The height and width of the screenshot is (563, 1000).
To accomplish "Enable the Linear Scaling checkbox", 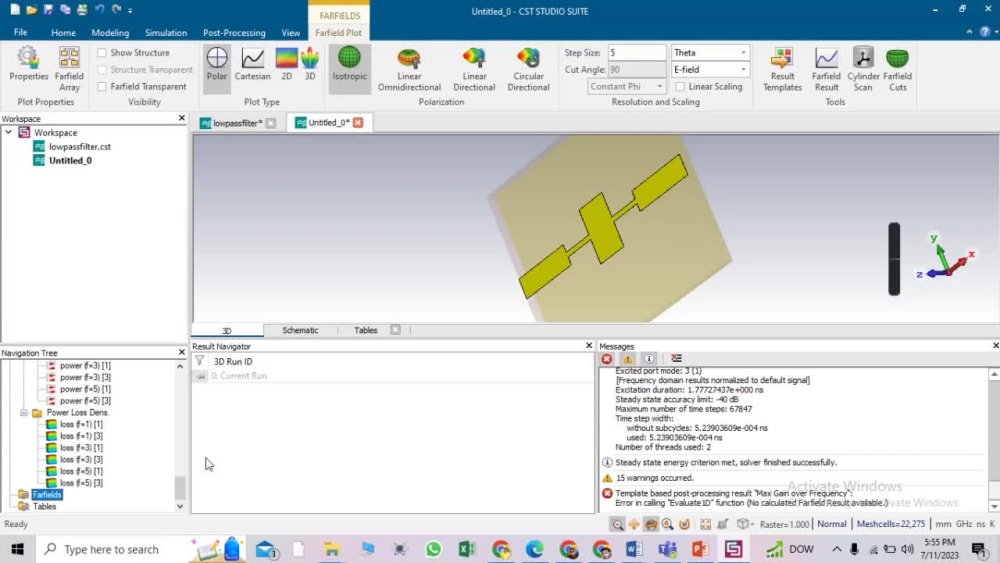I will pos(680,86).
